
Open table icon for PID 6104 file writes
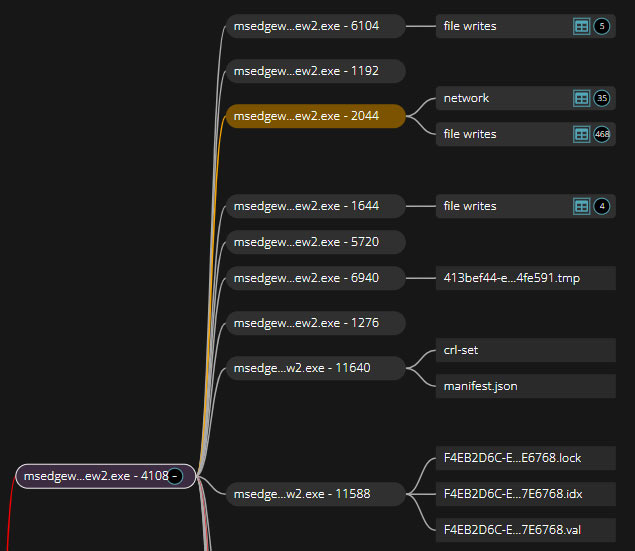(581, 27)
